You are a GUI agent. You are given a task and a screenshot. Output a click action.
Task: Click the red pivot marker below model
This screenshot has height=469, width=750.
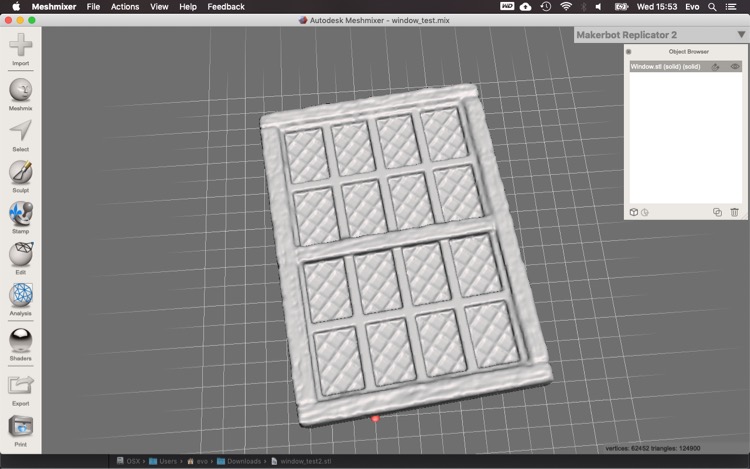point(375,418)
